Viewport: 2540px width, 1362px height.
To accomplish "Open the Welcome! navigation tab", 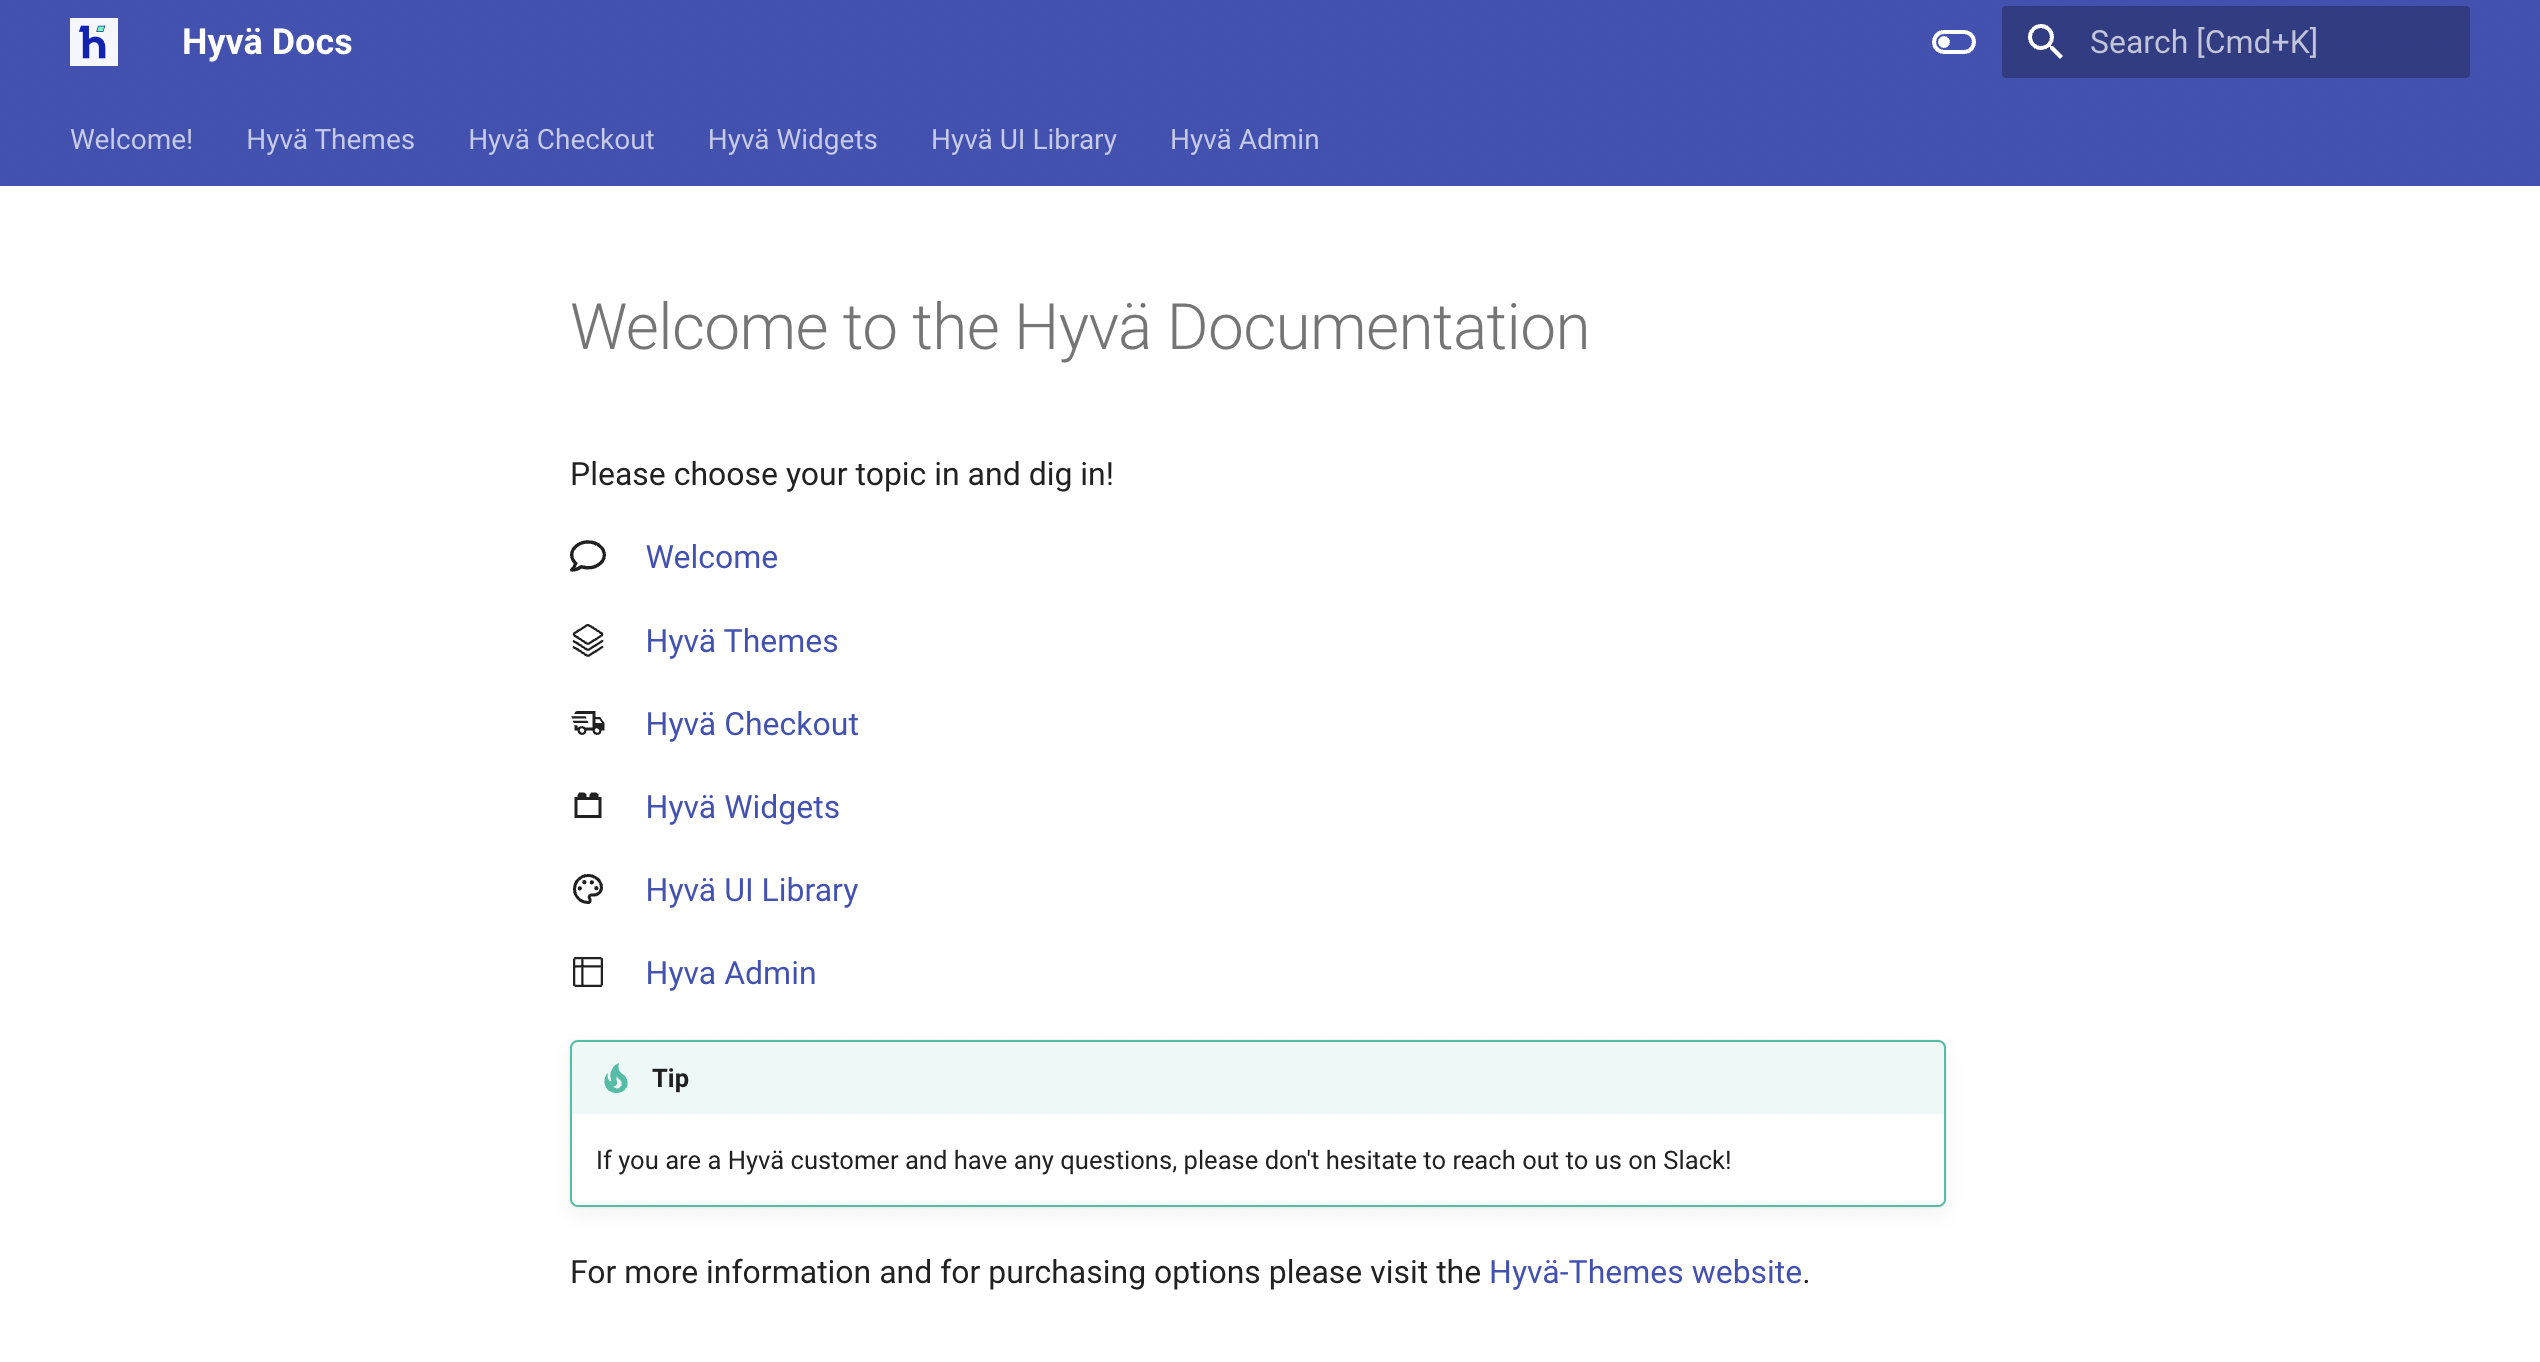I will [131, 140].
